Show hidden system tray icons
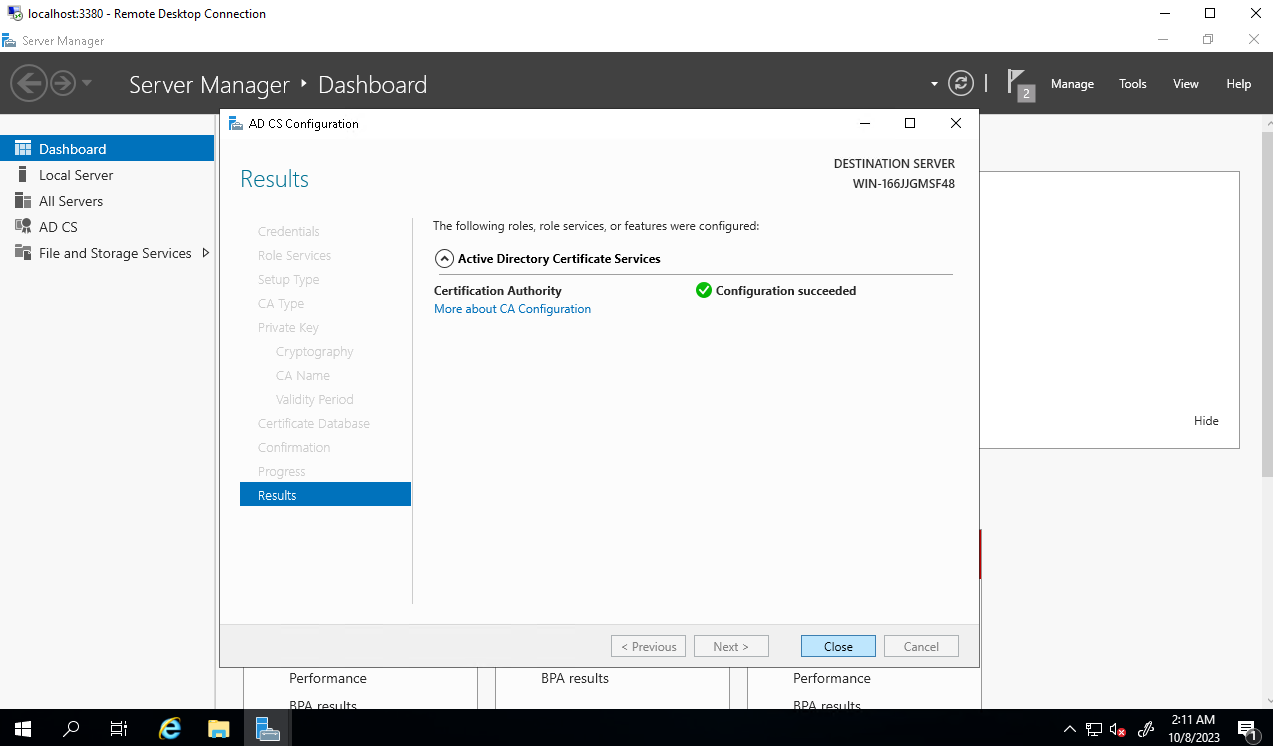This screenshot has width=1273, height=746. (1069, 729)
